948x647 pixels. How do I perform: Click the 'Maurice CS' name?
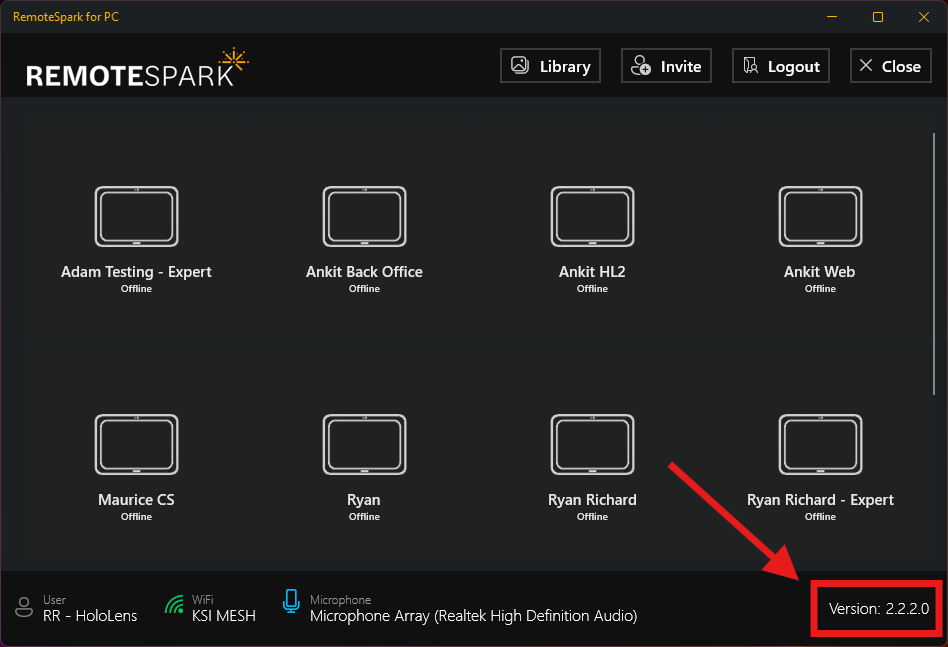click(136, 500)
